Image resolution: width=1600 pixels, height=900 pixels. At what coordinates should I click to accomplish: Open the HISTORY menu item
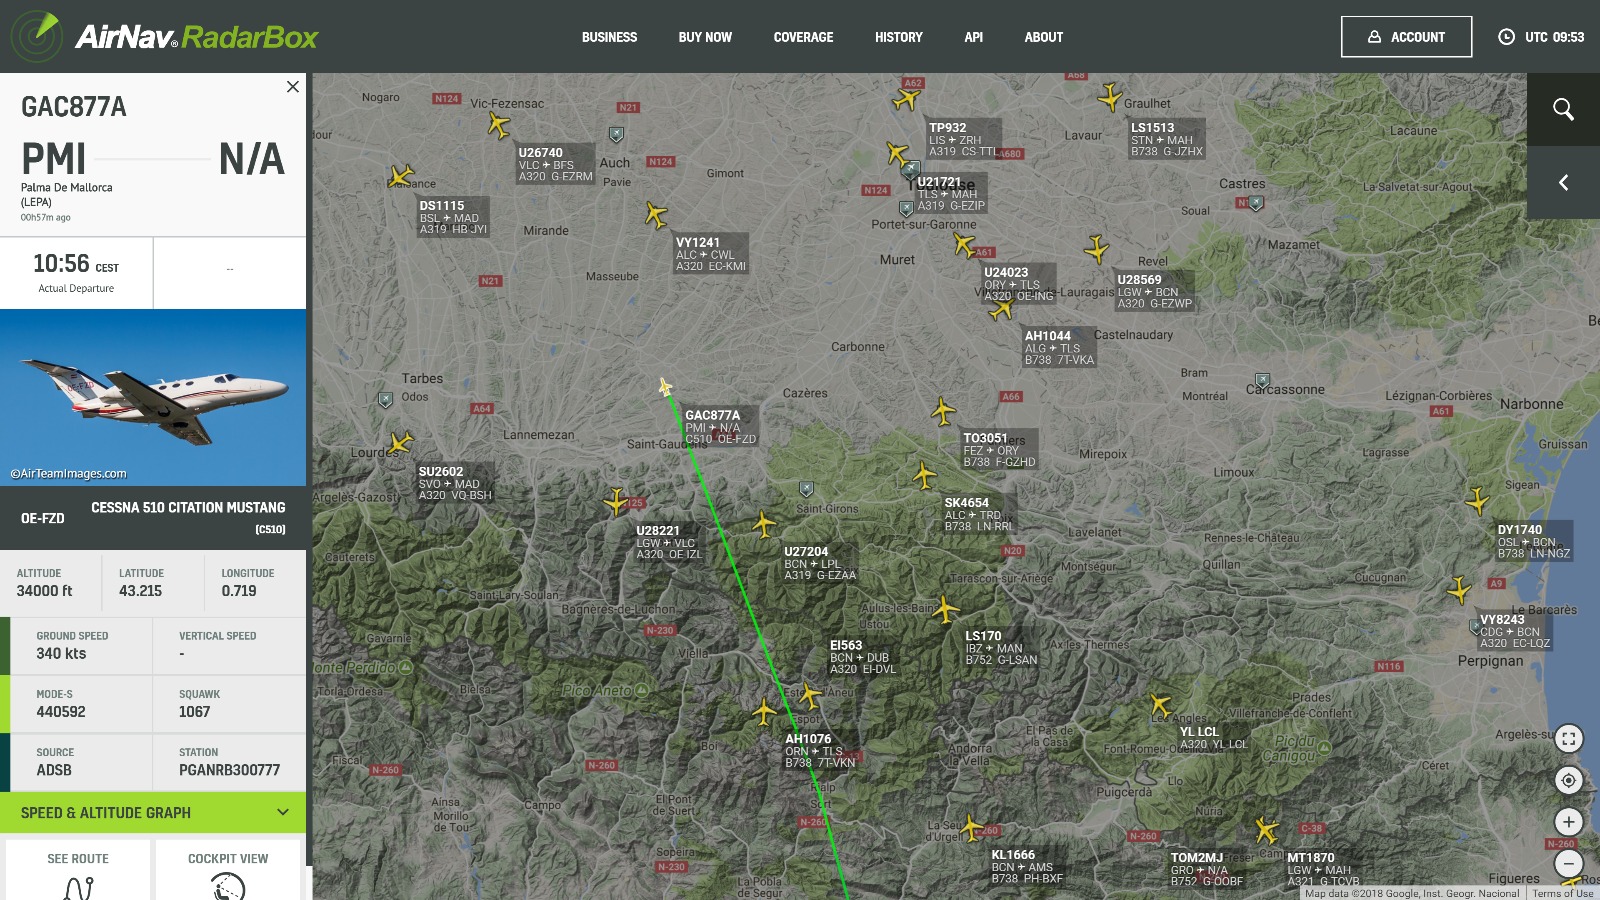(898, 37)
